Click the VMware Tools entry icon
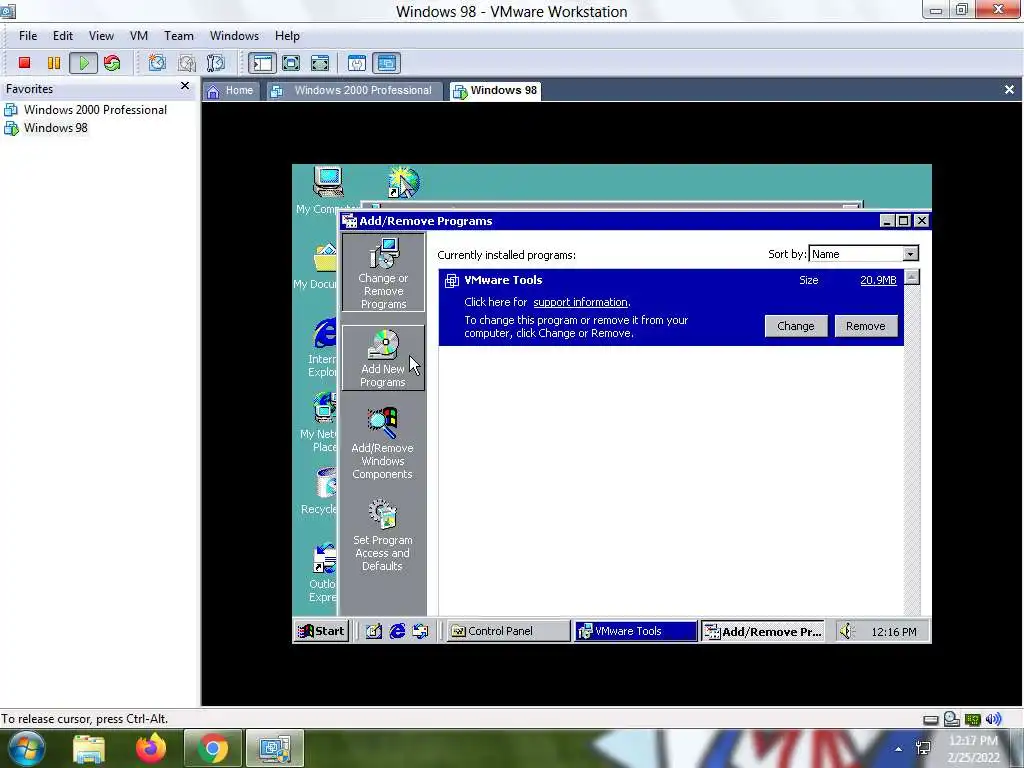 click(451, 281)
